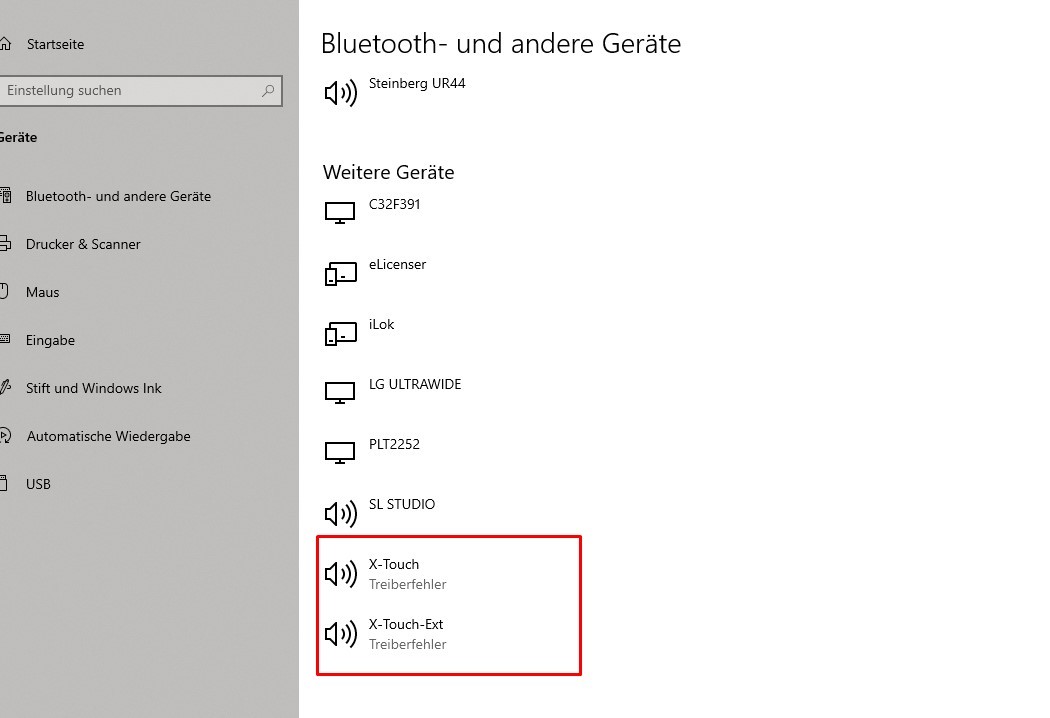Open the Maus settings page
This screenshot has width=1050, height=718.
coord(42,293)
